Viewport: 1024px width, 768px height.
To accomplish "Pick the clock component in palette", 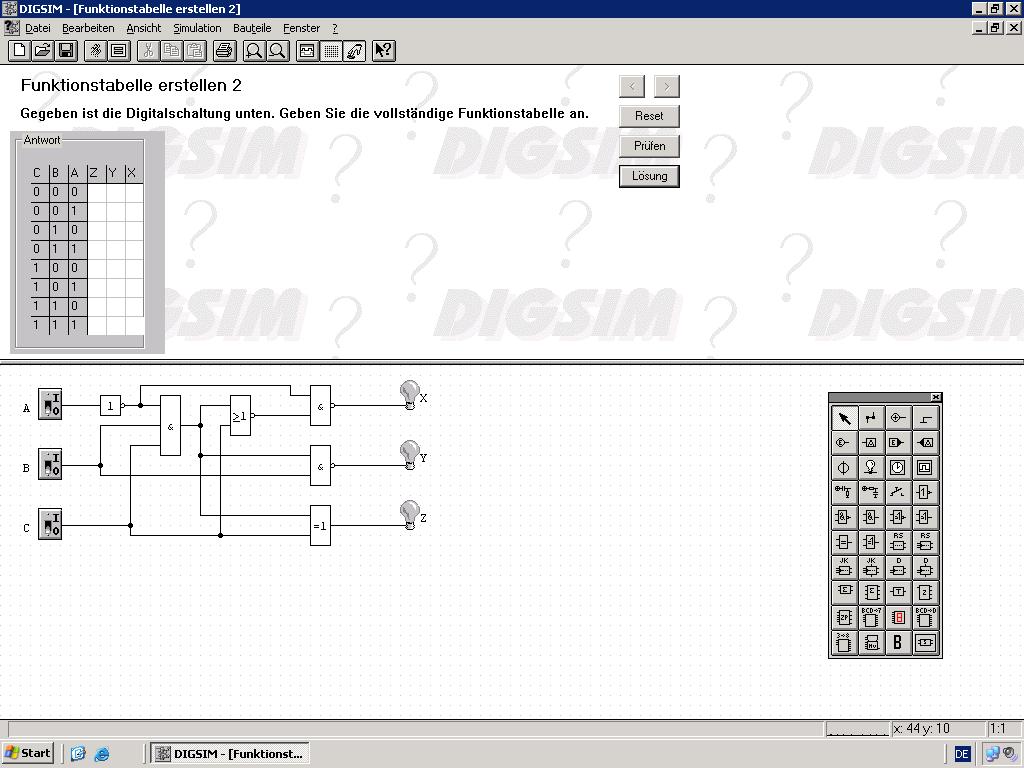I will 897,468.
